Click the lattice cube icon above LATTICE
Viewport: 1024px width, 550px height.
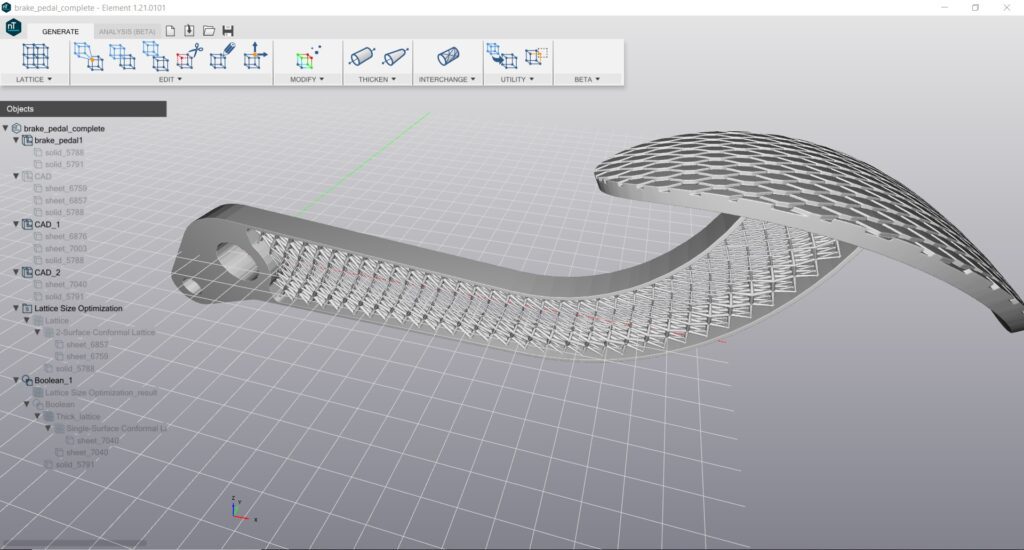tap(35, 56)
